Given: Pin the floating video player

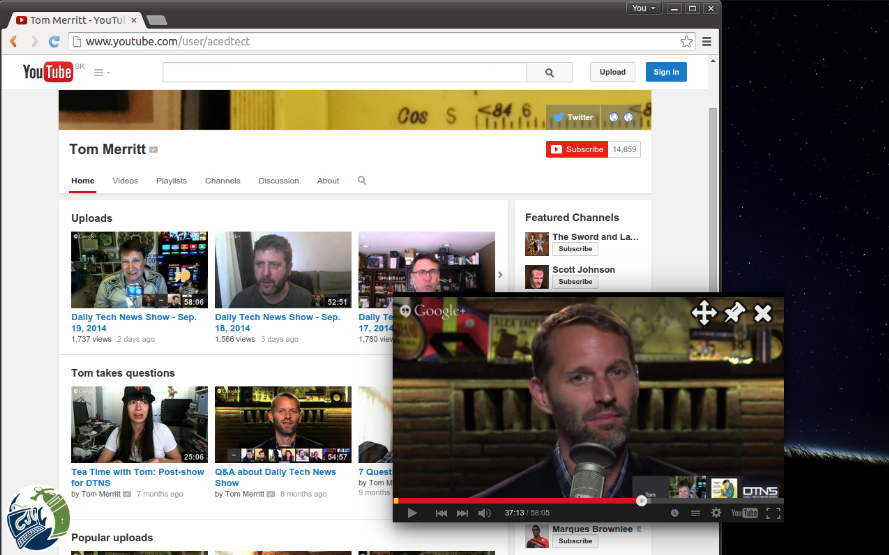Looking at the screenshot, I should tap(734, 312).
